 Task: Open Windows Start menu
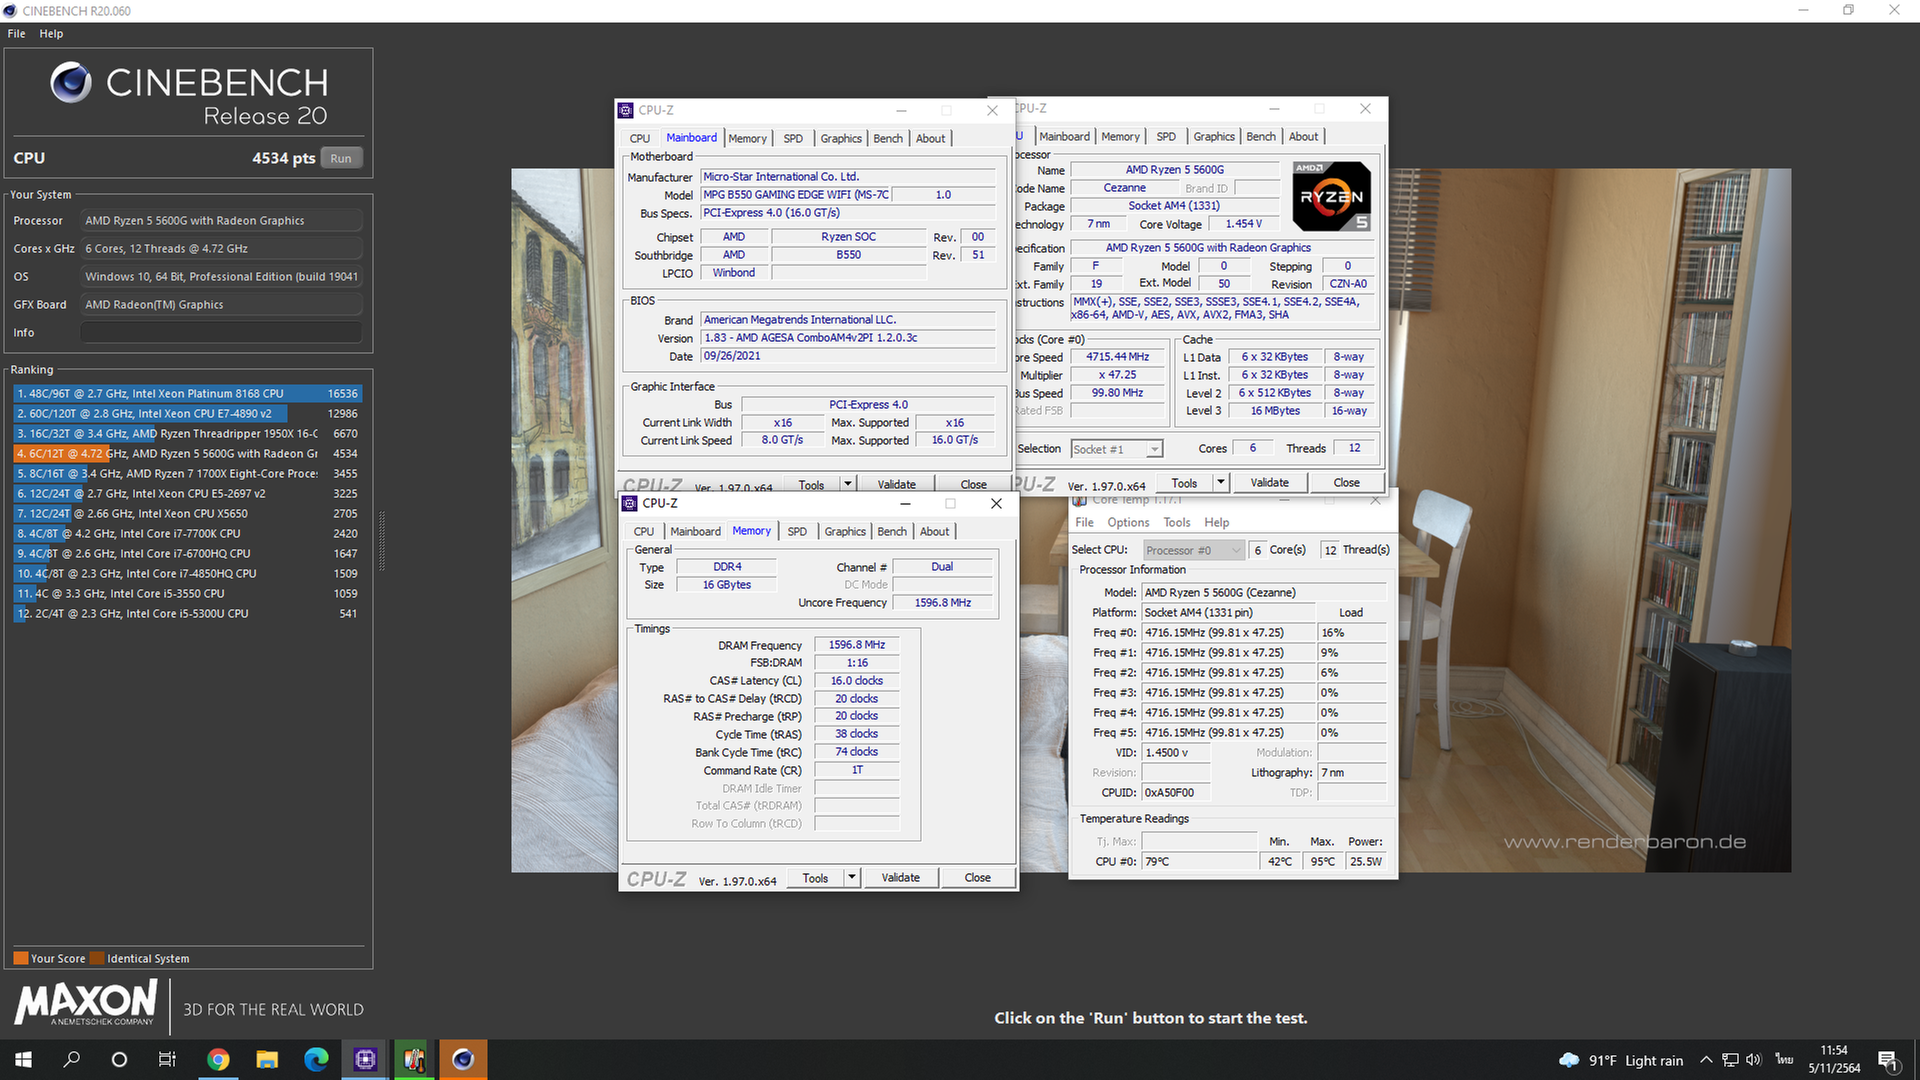(23, 1059)
